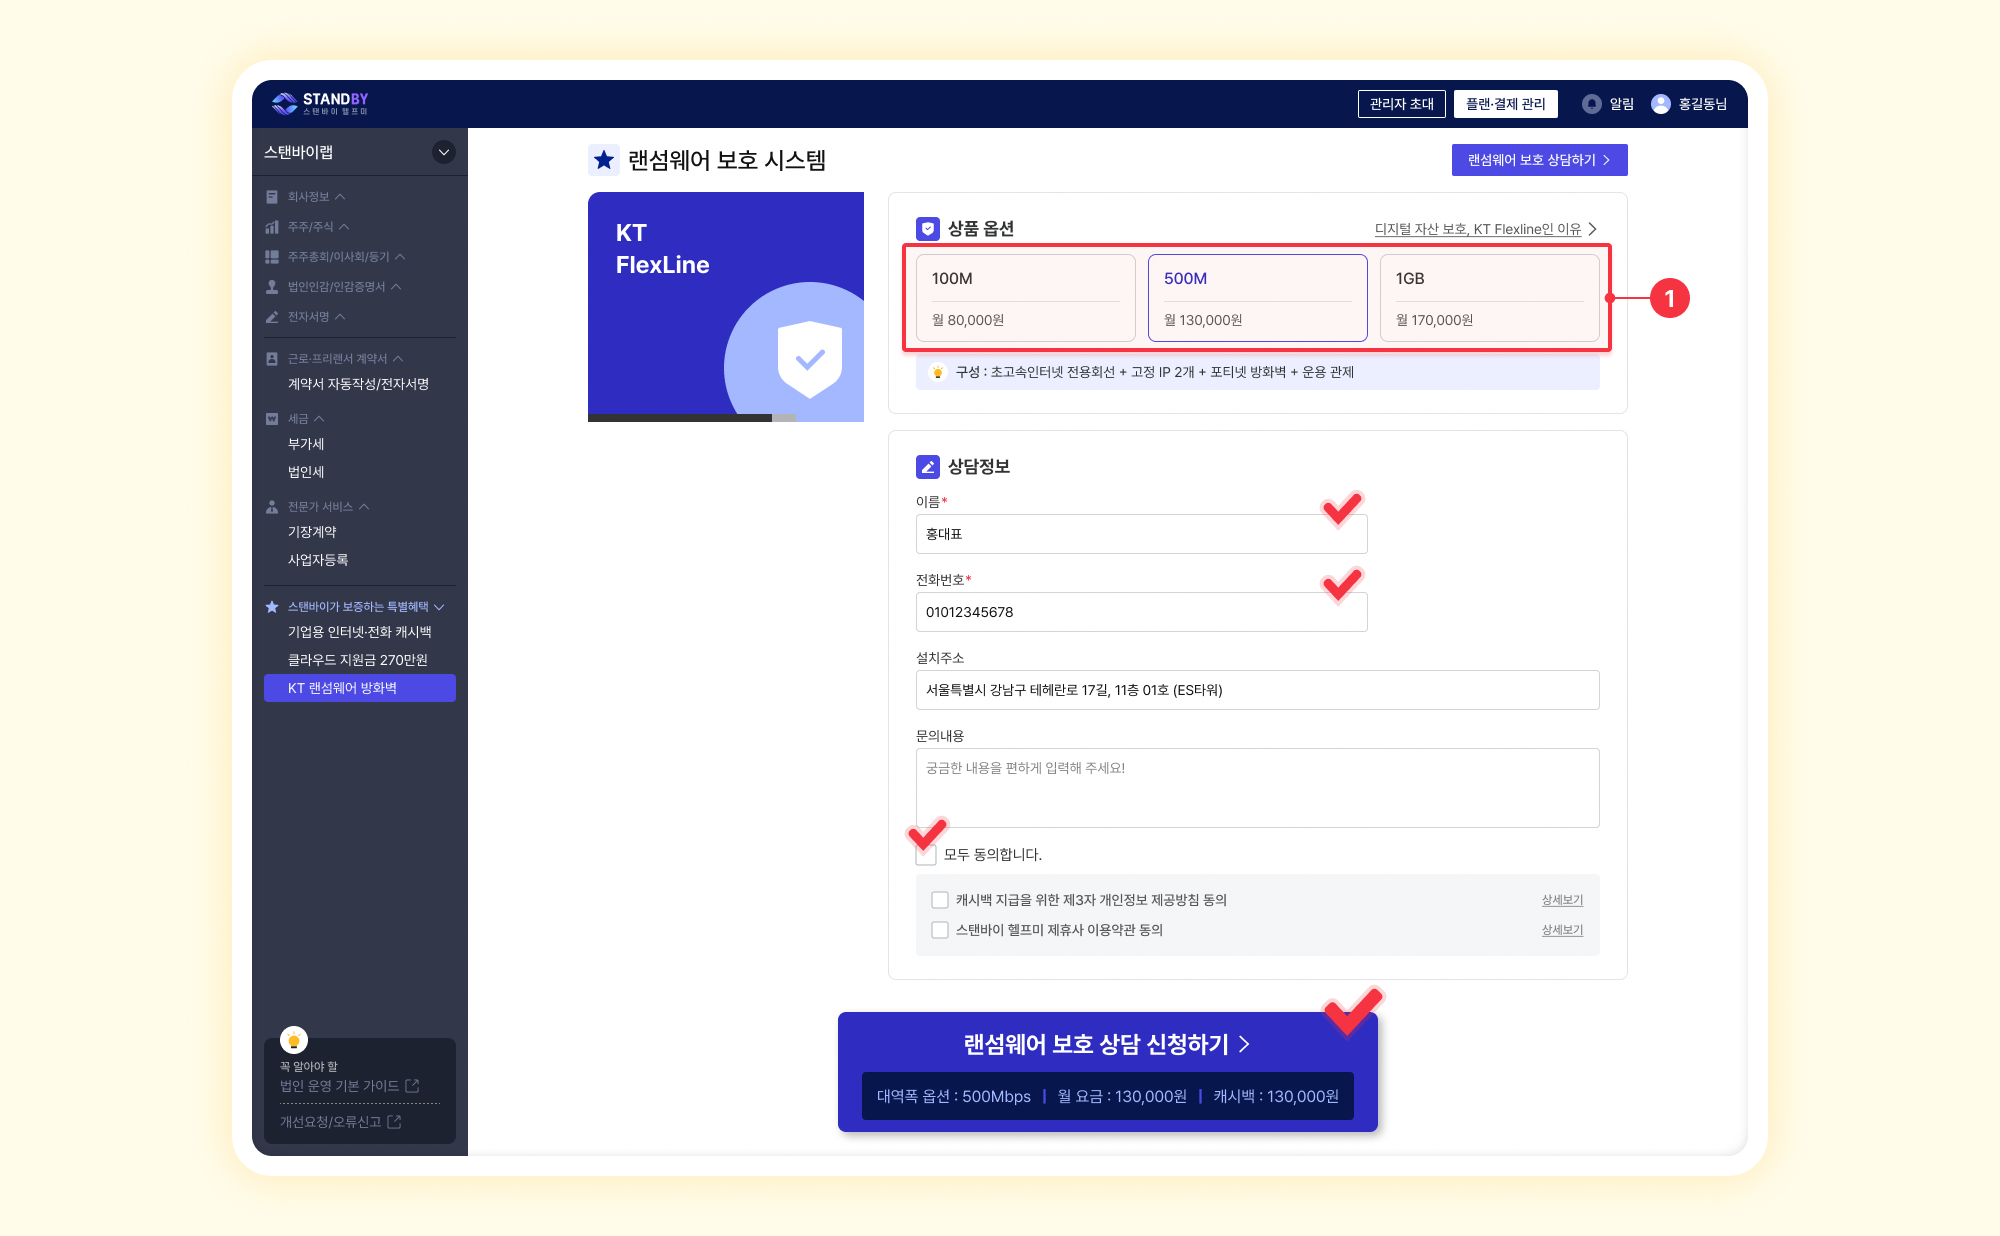Click the 전자서명 pen icon in sidebar

point(272,317)
